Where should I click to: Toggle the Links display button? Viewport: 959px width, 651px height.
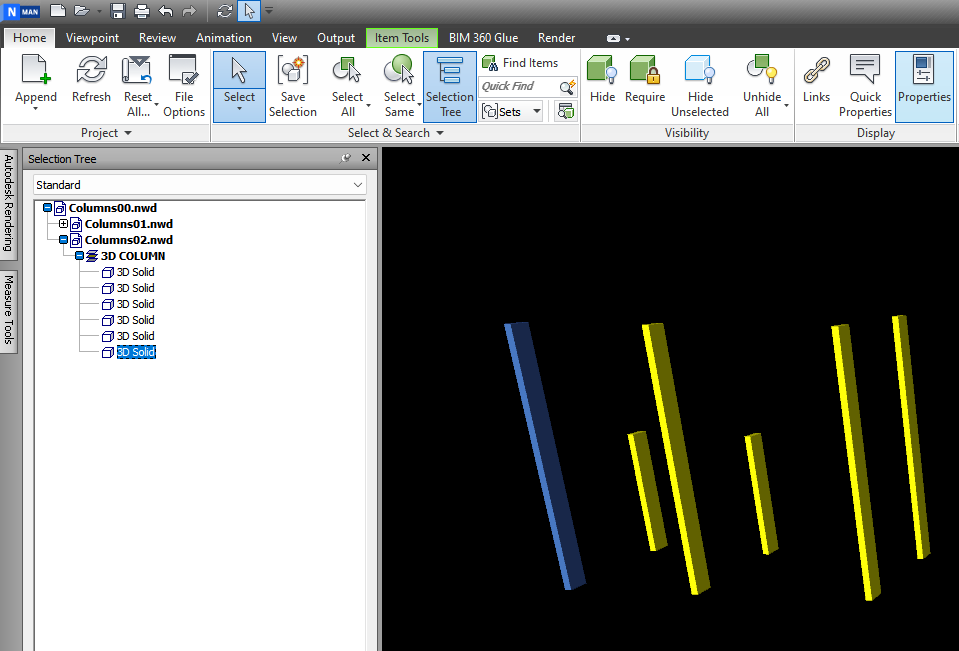tap(816, 80)
